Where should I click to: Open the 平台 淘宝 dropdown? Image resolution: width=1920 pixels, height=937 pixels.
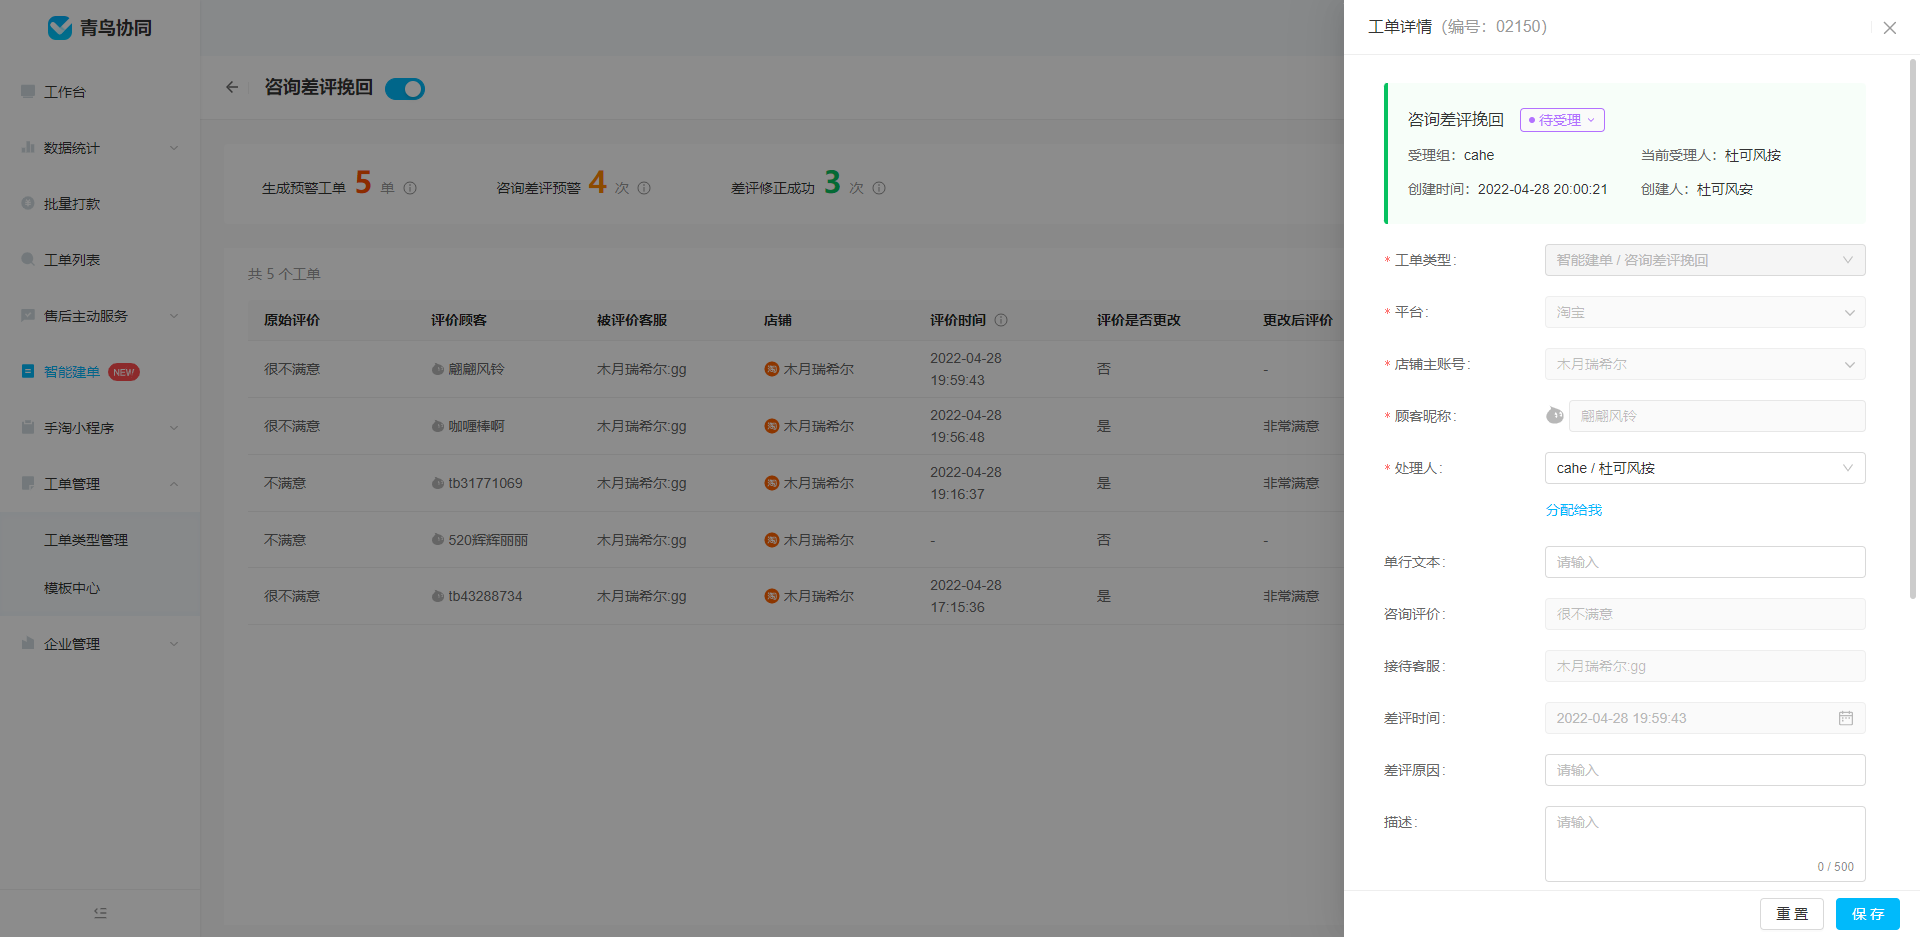coord(1705,312)
